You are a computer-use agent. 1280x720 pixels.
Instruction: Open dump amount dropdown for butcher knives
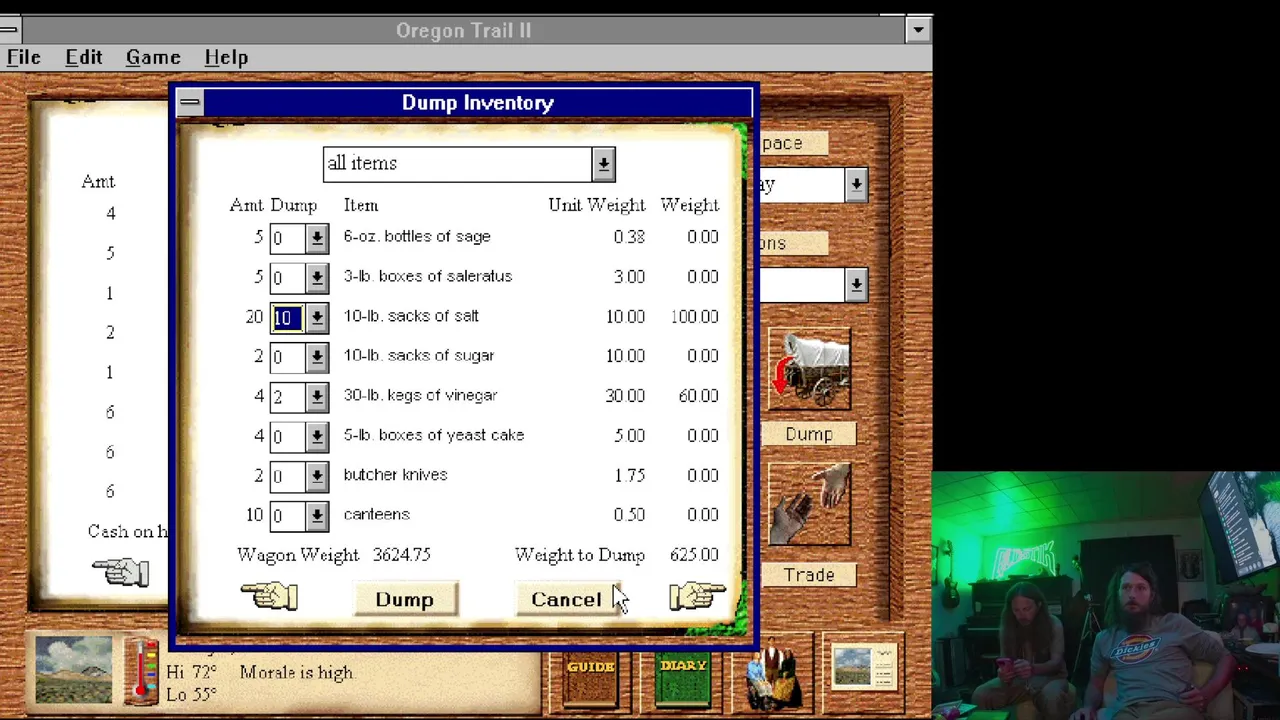click(x=317, y=476)
